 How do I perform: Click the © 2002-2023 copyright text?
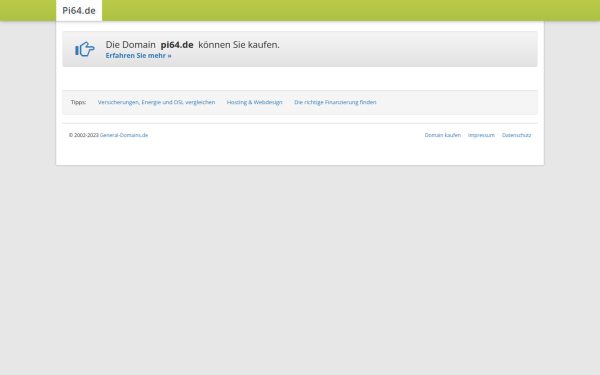84,135
